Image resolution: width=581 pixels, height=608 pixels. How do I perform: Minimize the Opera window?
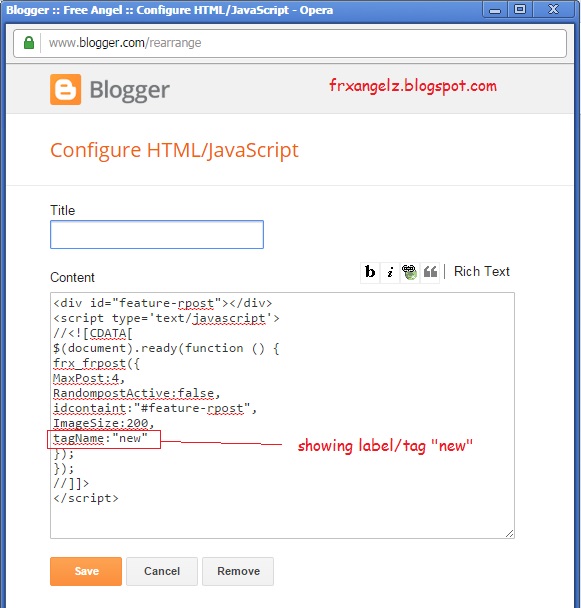[x=495, y=9]
